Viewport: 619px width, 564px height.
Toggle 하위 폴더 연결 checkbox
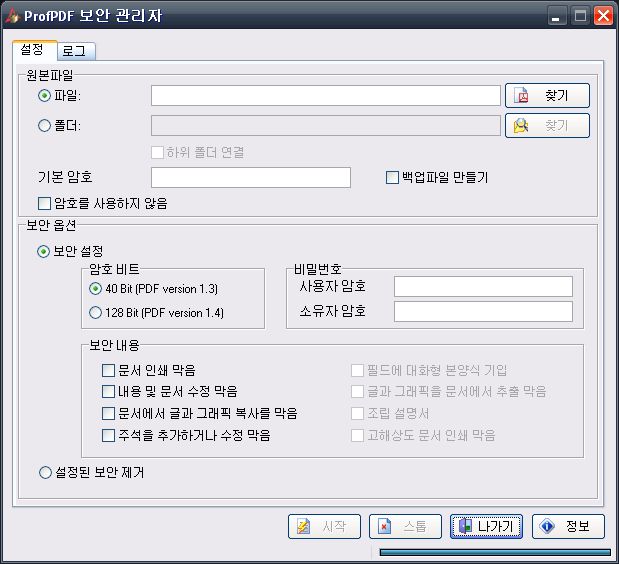click(158, 152)
